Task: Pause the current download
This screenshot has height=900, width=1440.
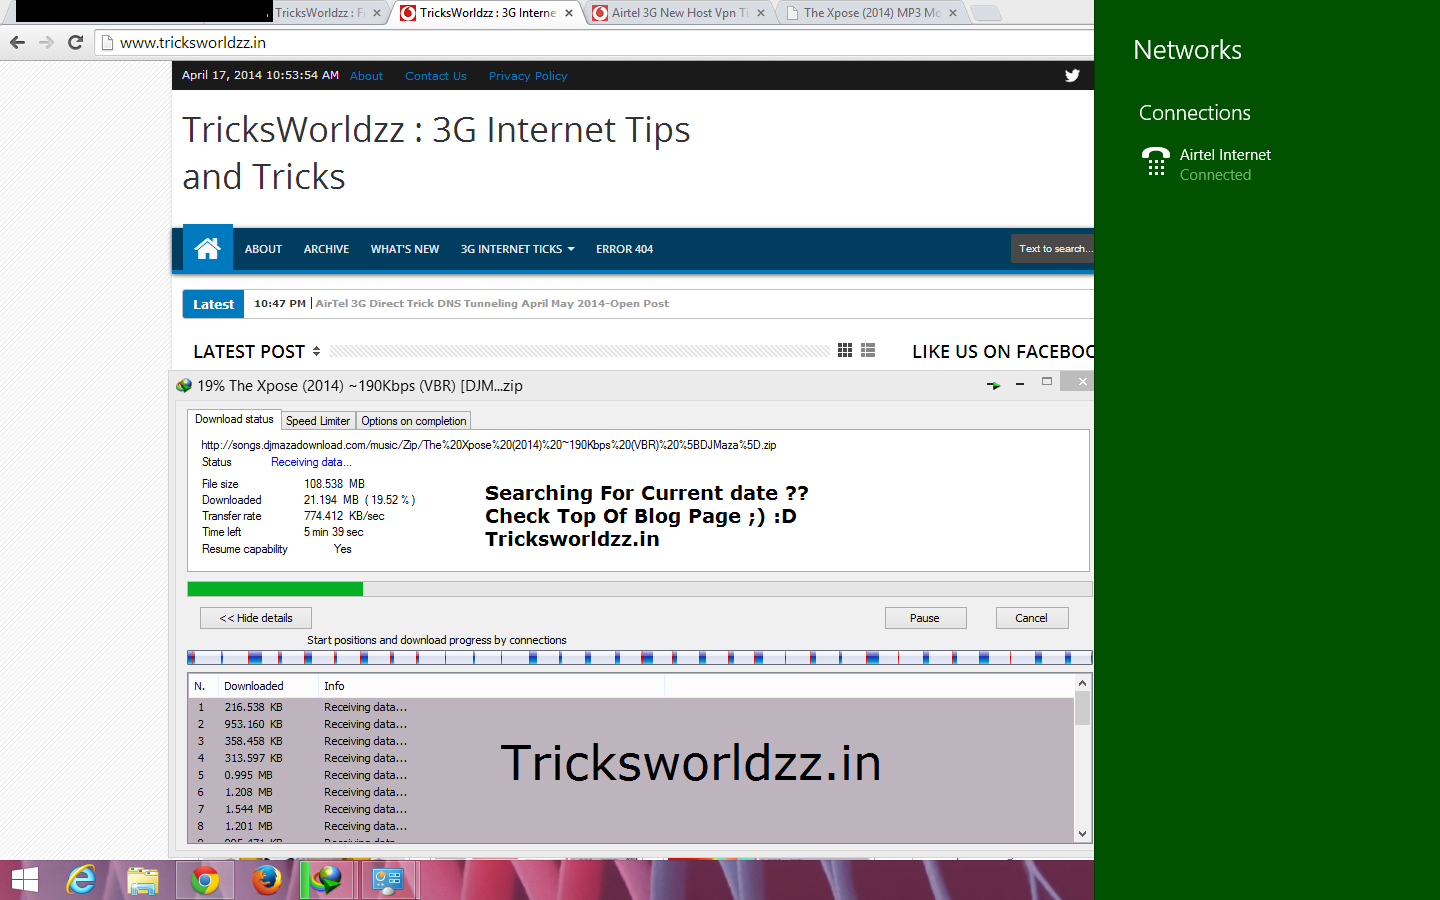Action: [925, 618]
